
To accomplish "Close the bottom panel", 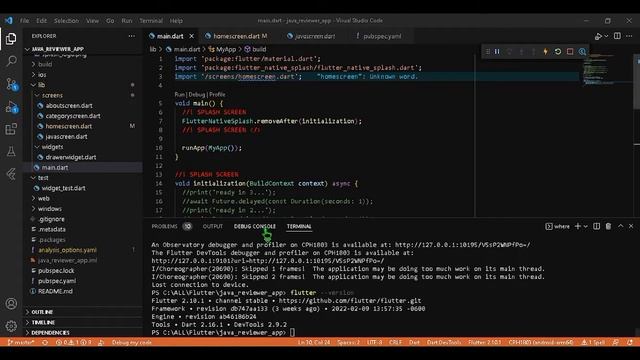I will tap(631, 226).
